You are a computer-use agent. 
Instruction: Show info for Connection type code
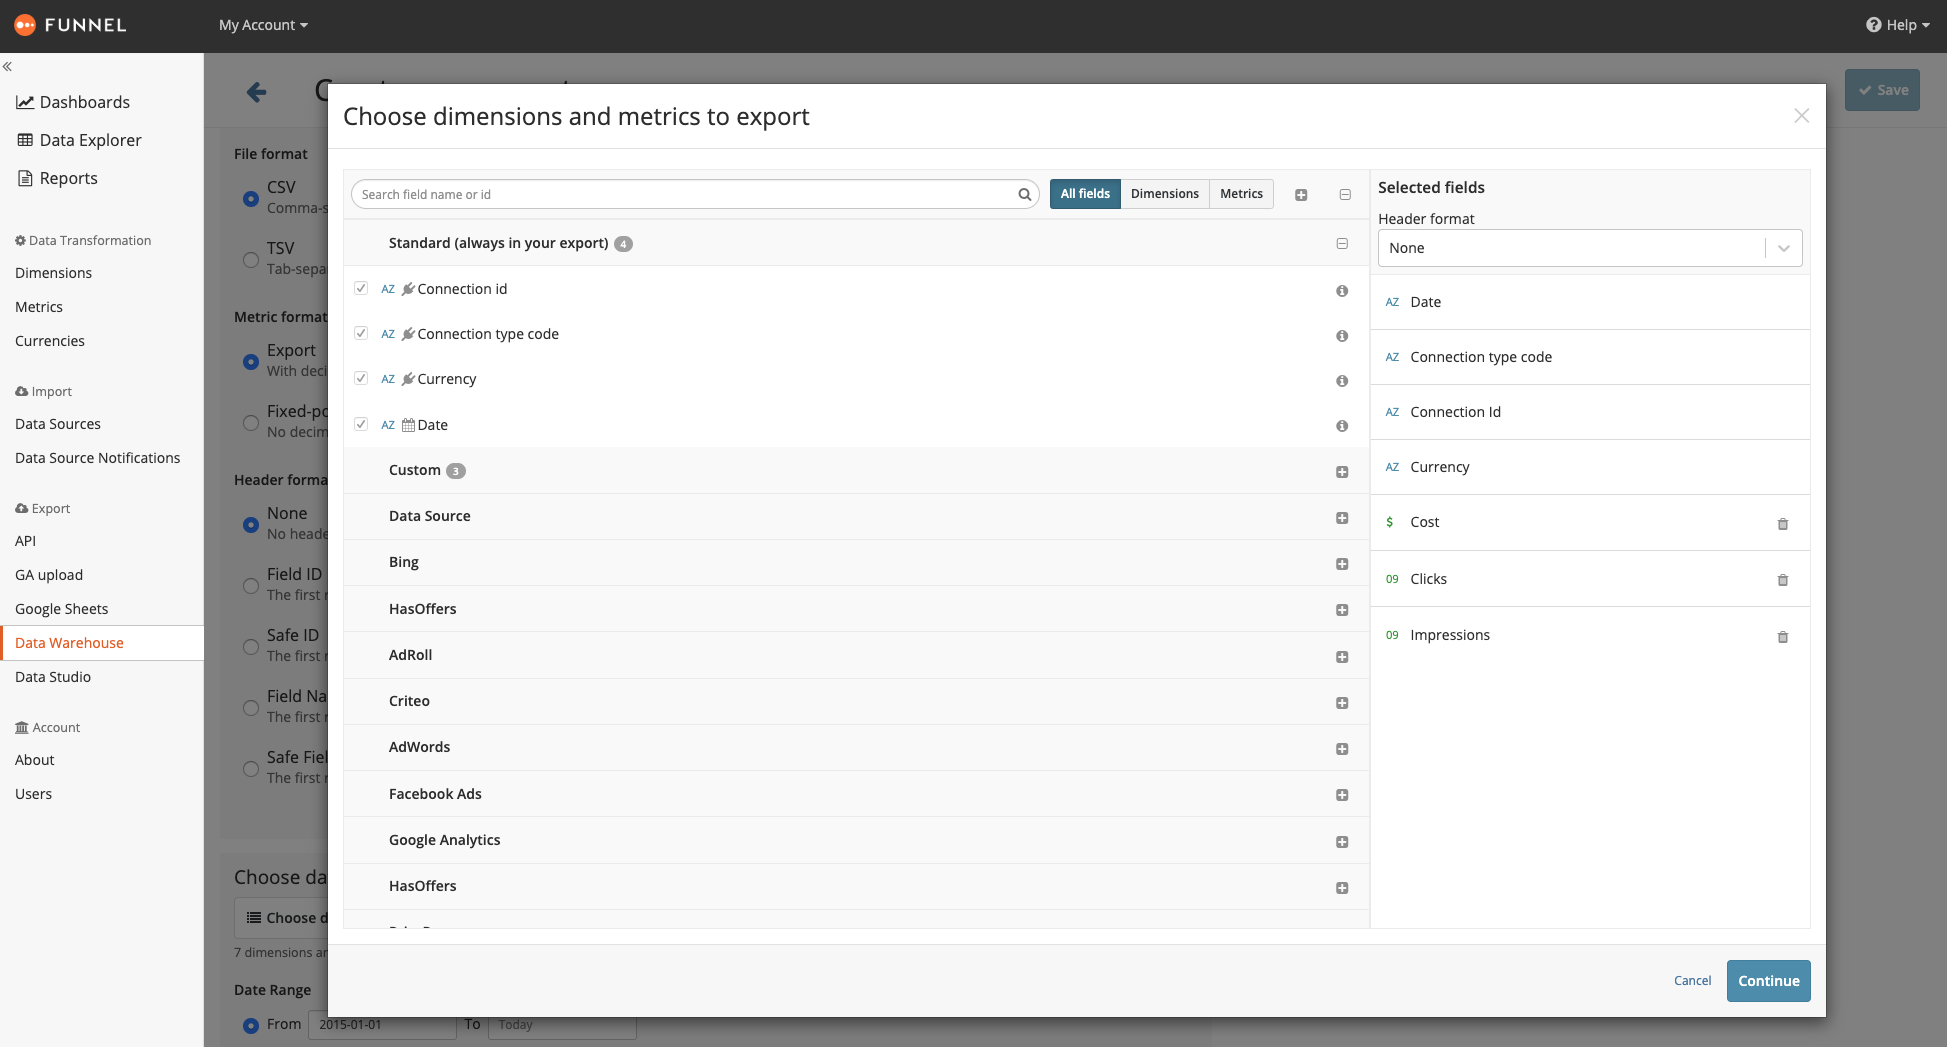coord(1342,336)
